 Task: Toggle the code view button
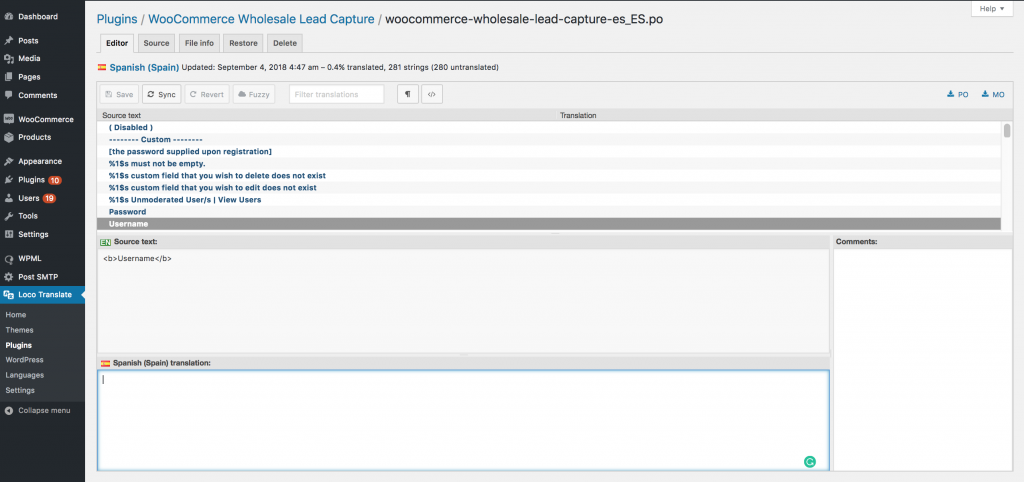(x=431, y=94)
